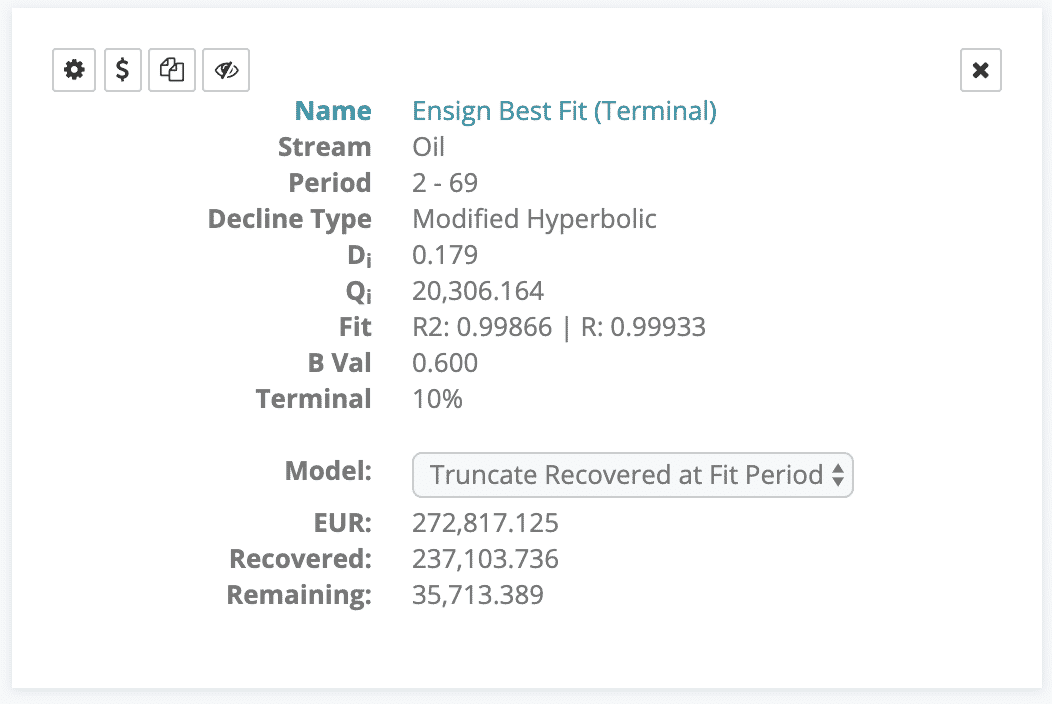
Task: Select the Modified Hyperbolic decline type text
Action: click(x=534, y=219)
